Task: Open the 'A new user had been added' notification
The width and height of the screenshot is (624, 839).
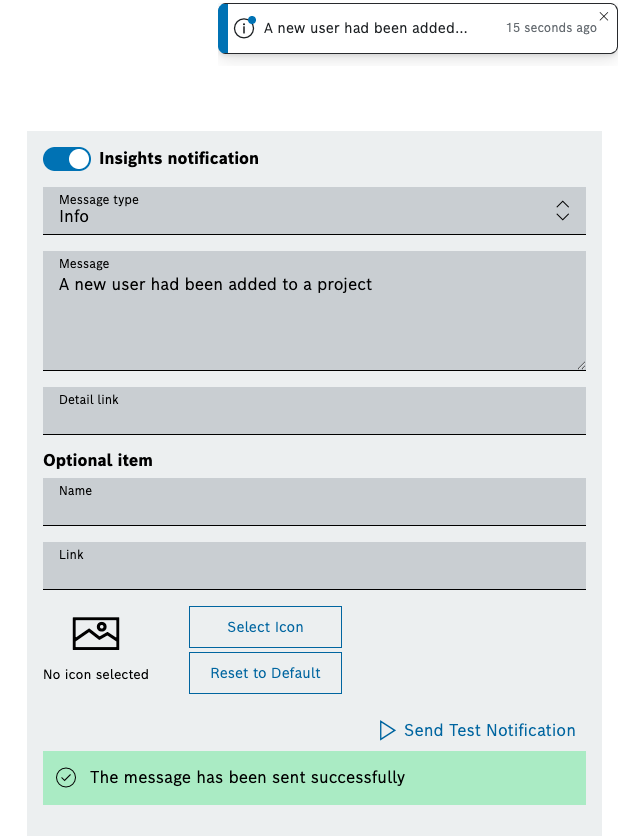Action: pos(365,29)
